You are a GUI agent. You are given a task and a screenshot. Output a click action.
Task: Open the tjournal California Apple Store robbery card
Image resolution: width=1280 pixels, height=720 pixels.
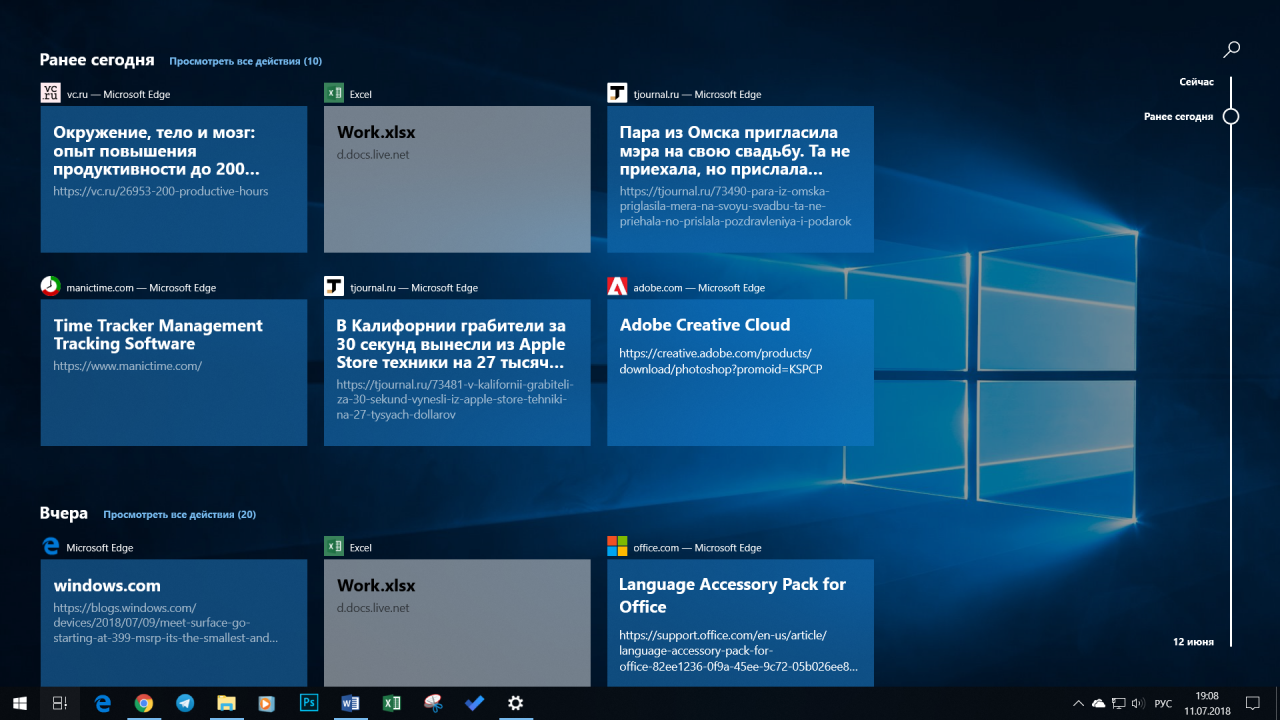pyautogui.click(x=457, y=372)
